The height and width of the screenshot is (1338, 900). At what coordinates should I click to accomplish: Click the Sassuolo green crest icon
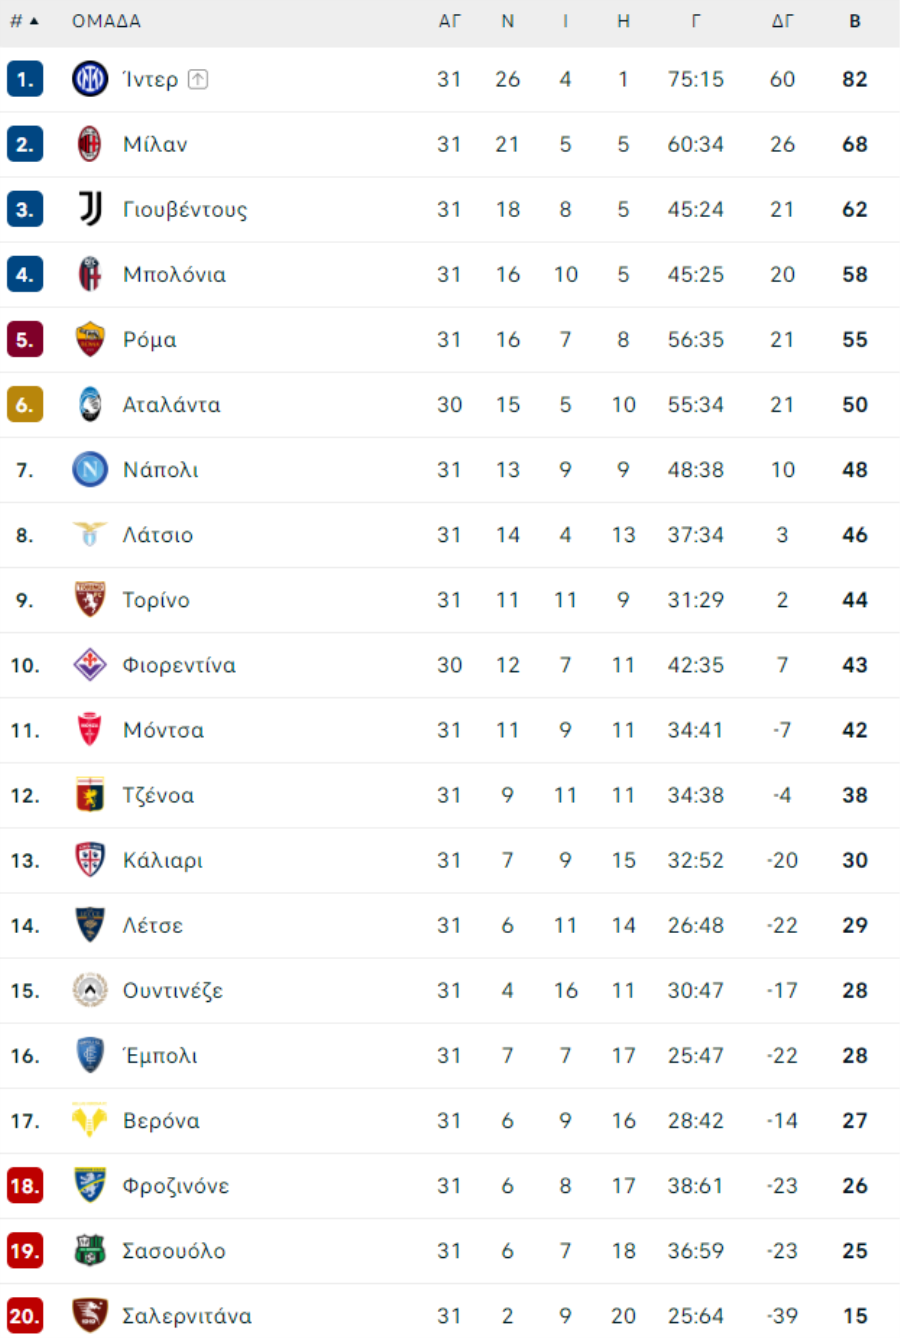(90, 1250)
